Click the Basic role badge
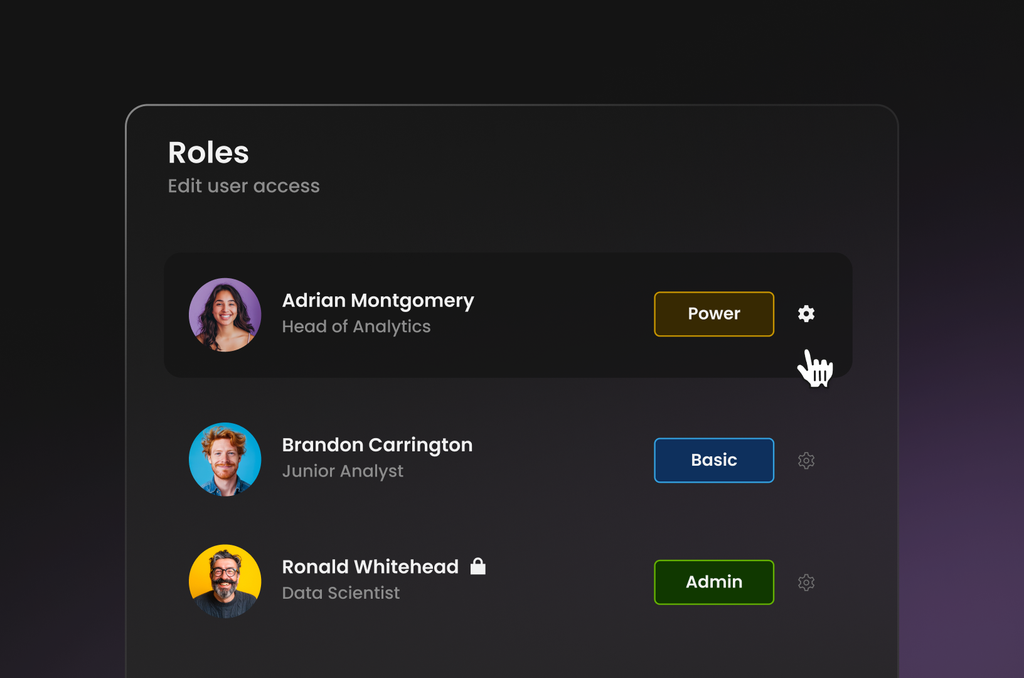Viewport: 1024px width, 678px height. (x=714, y=460)
